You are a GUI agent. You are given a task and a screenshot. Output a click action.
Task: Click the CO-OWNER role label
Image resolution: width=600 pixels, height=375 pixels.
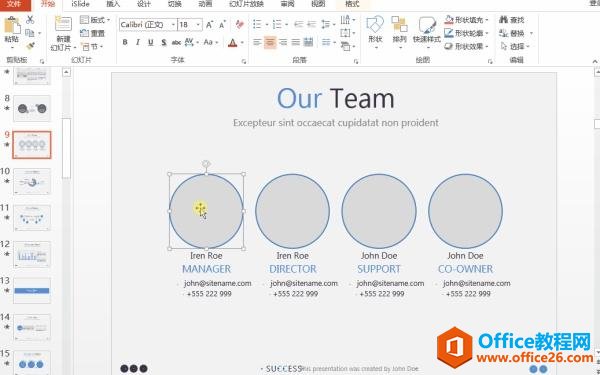point(465,269)
